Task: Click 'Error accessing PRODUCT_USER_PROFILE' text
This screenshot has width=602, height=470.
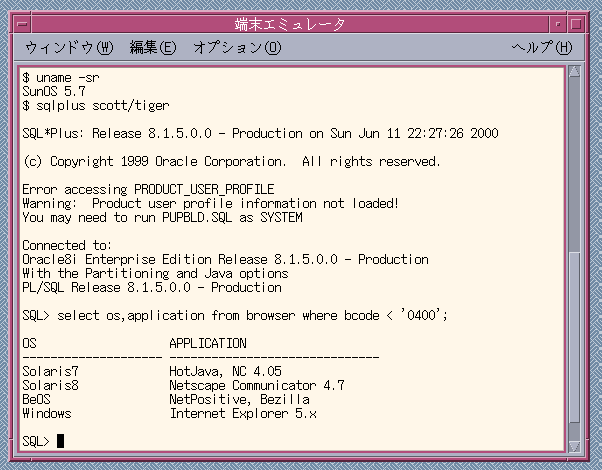Action: [148, 189]
